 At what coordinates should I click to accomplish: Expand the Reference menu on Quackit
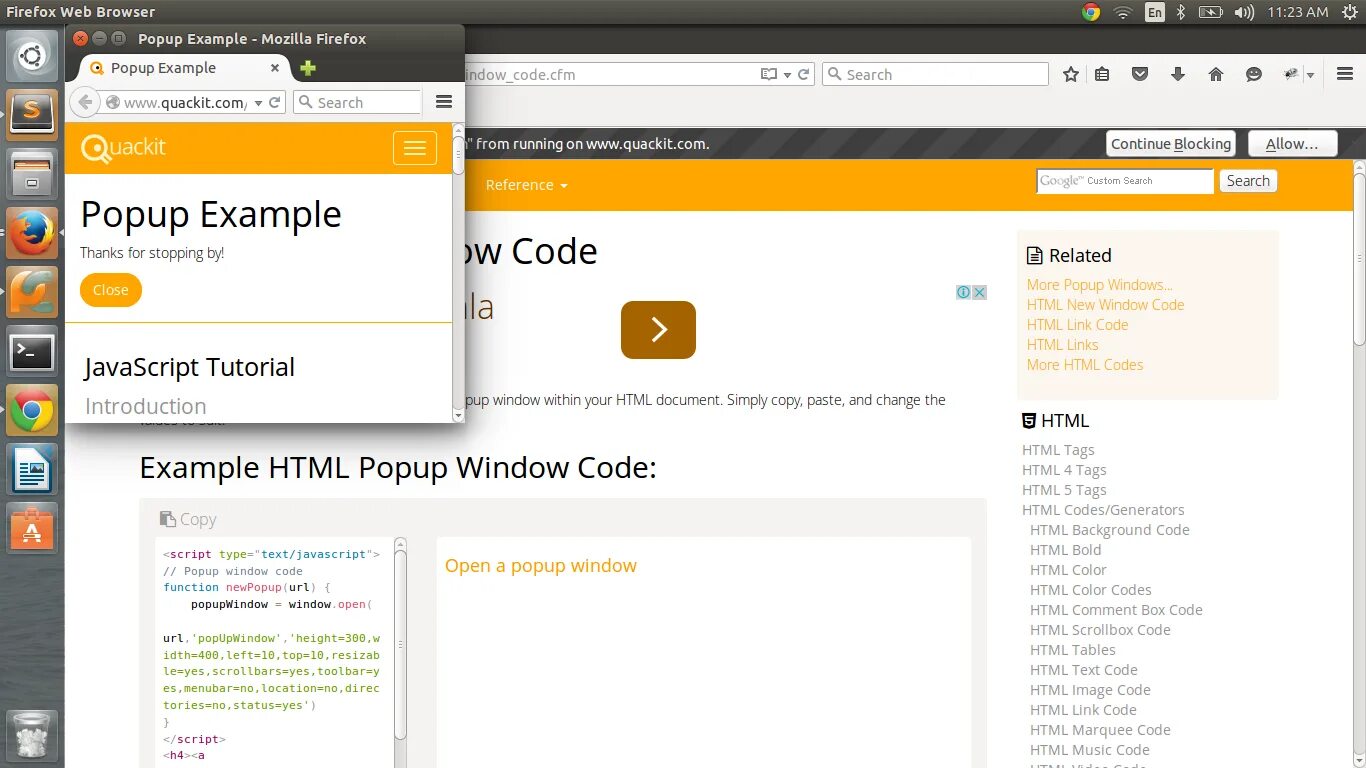[526, 185]
